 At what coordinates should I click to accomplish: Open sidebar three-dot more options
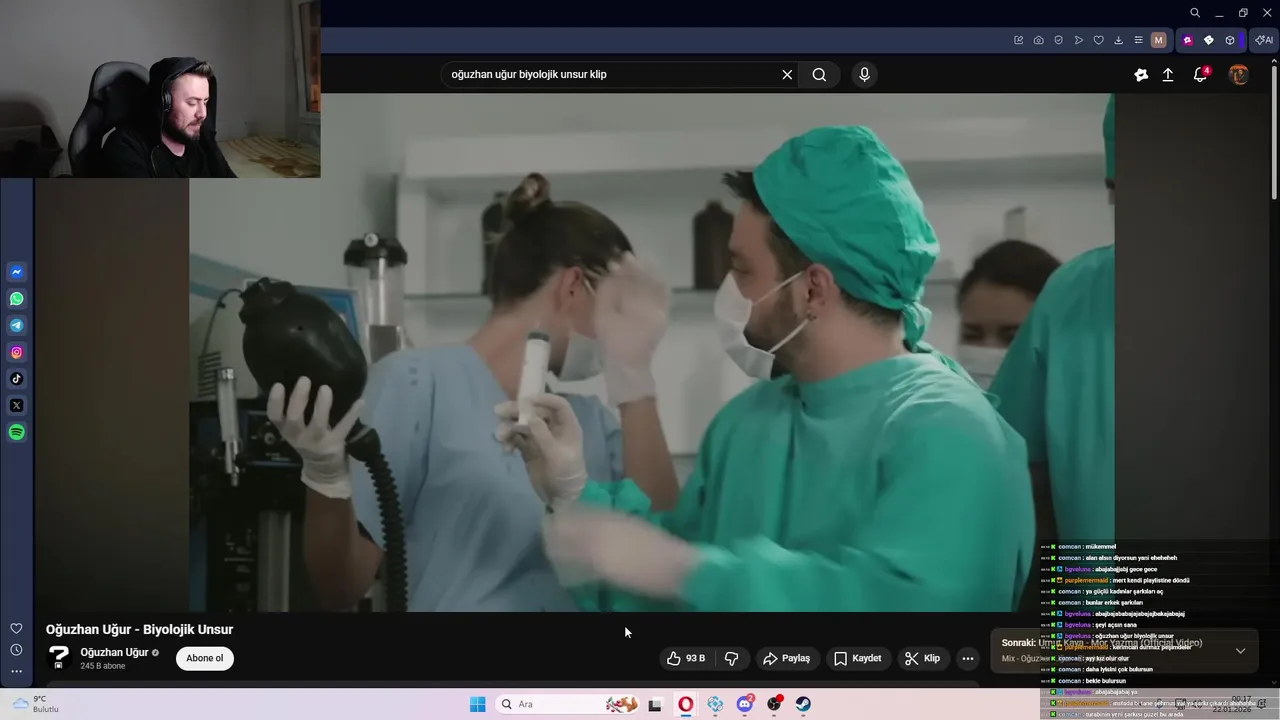(16, 672)
